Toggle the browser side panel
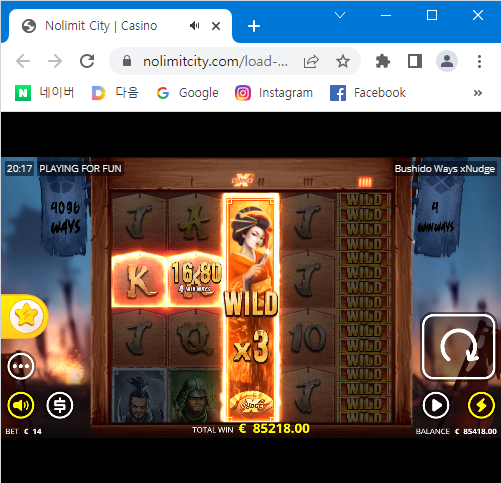The image size is (502, 484). point(415,61)
